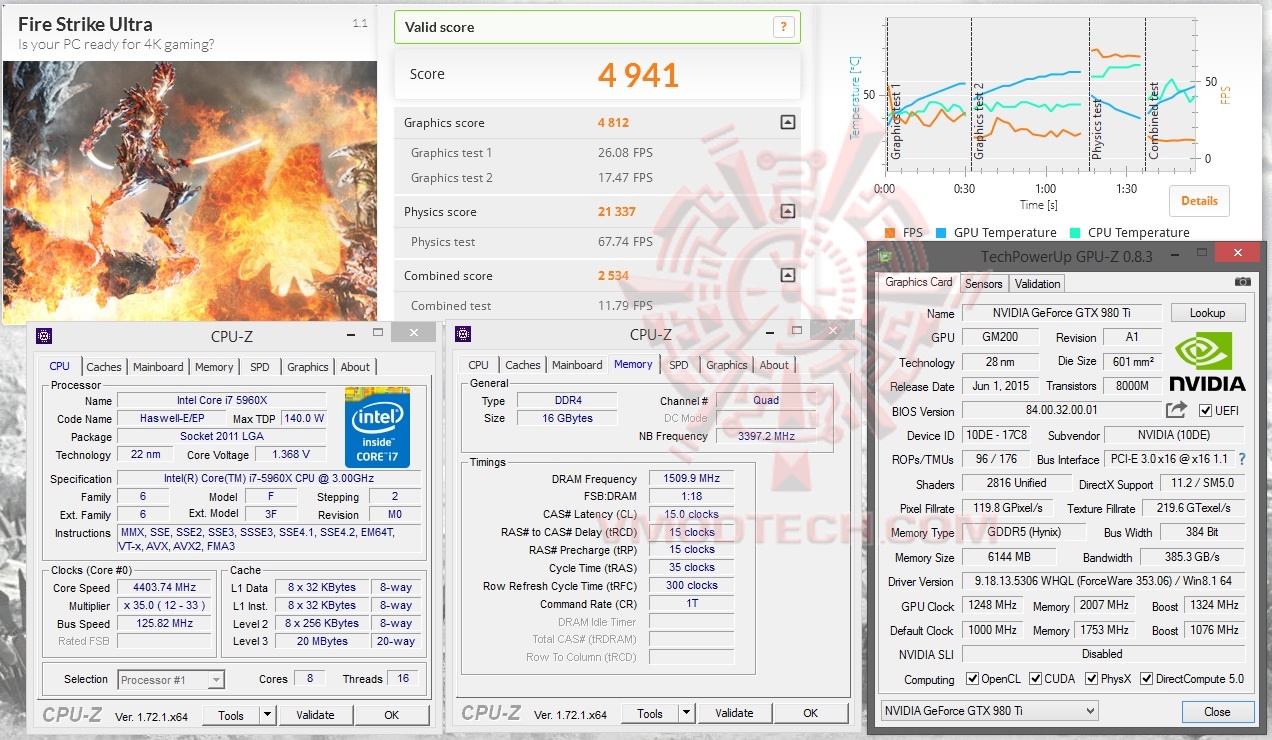Click the GPU-Z camera screenshot icon
1272x740 pixels.
1242,283
